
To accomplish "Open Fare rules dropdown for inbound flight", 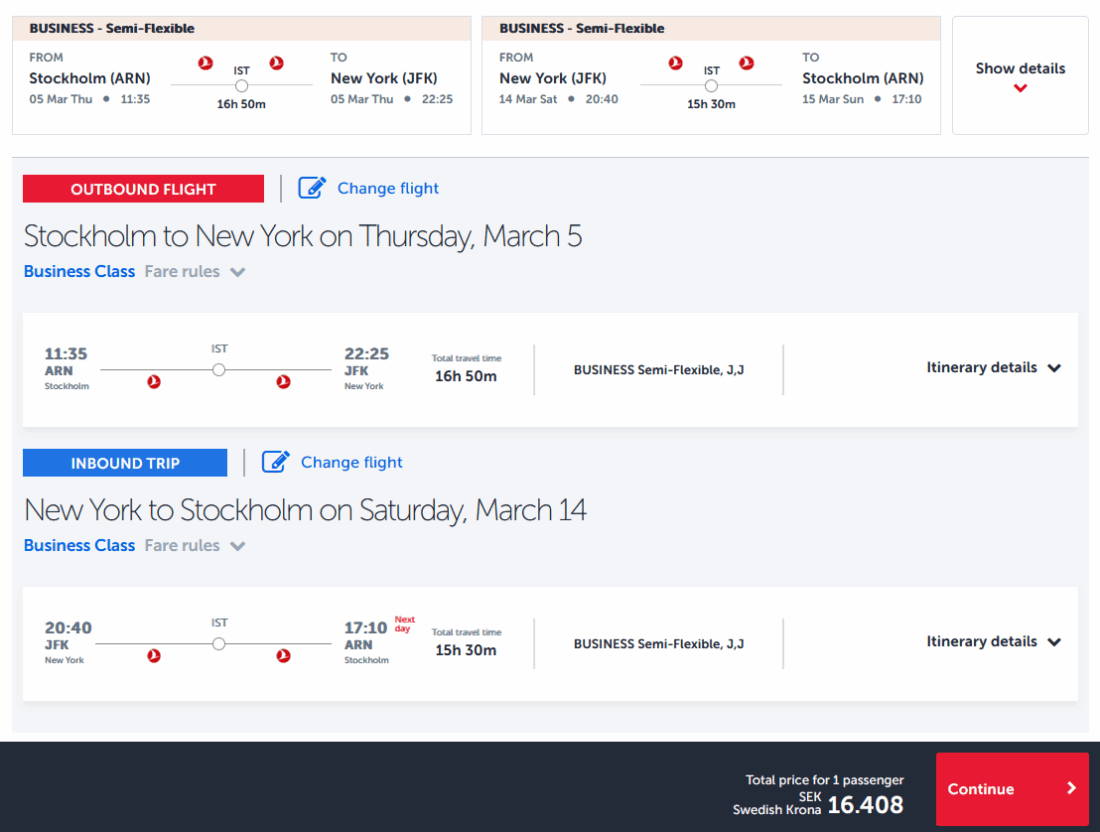I will (195, 546).
